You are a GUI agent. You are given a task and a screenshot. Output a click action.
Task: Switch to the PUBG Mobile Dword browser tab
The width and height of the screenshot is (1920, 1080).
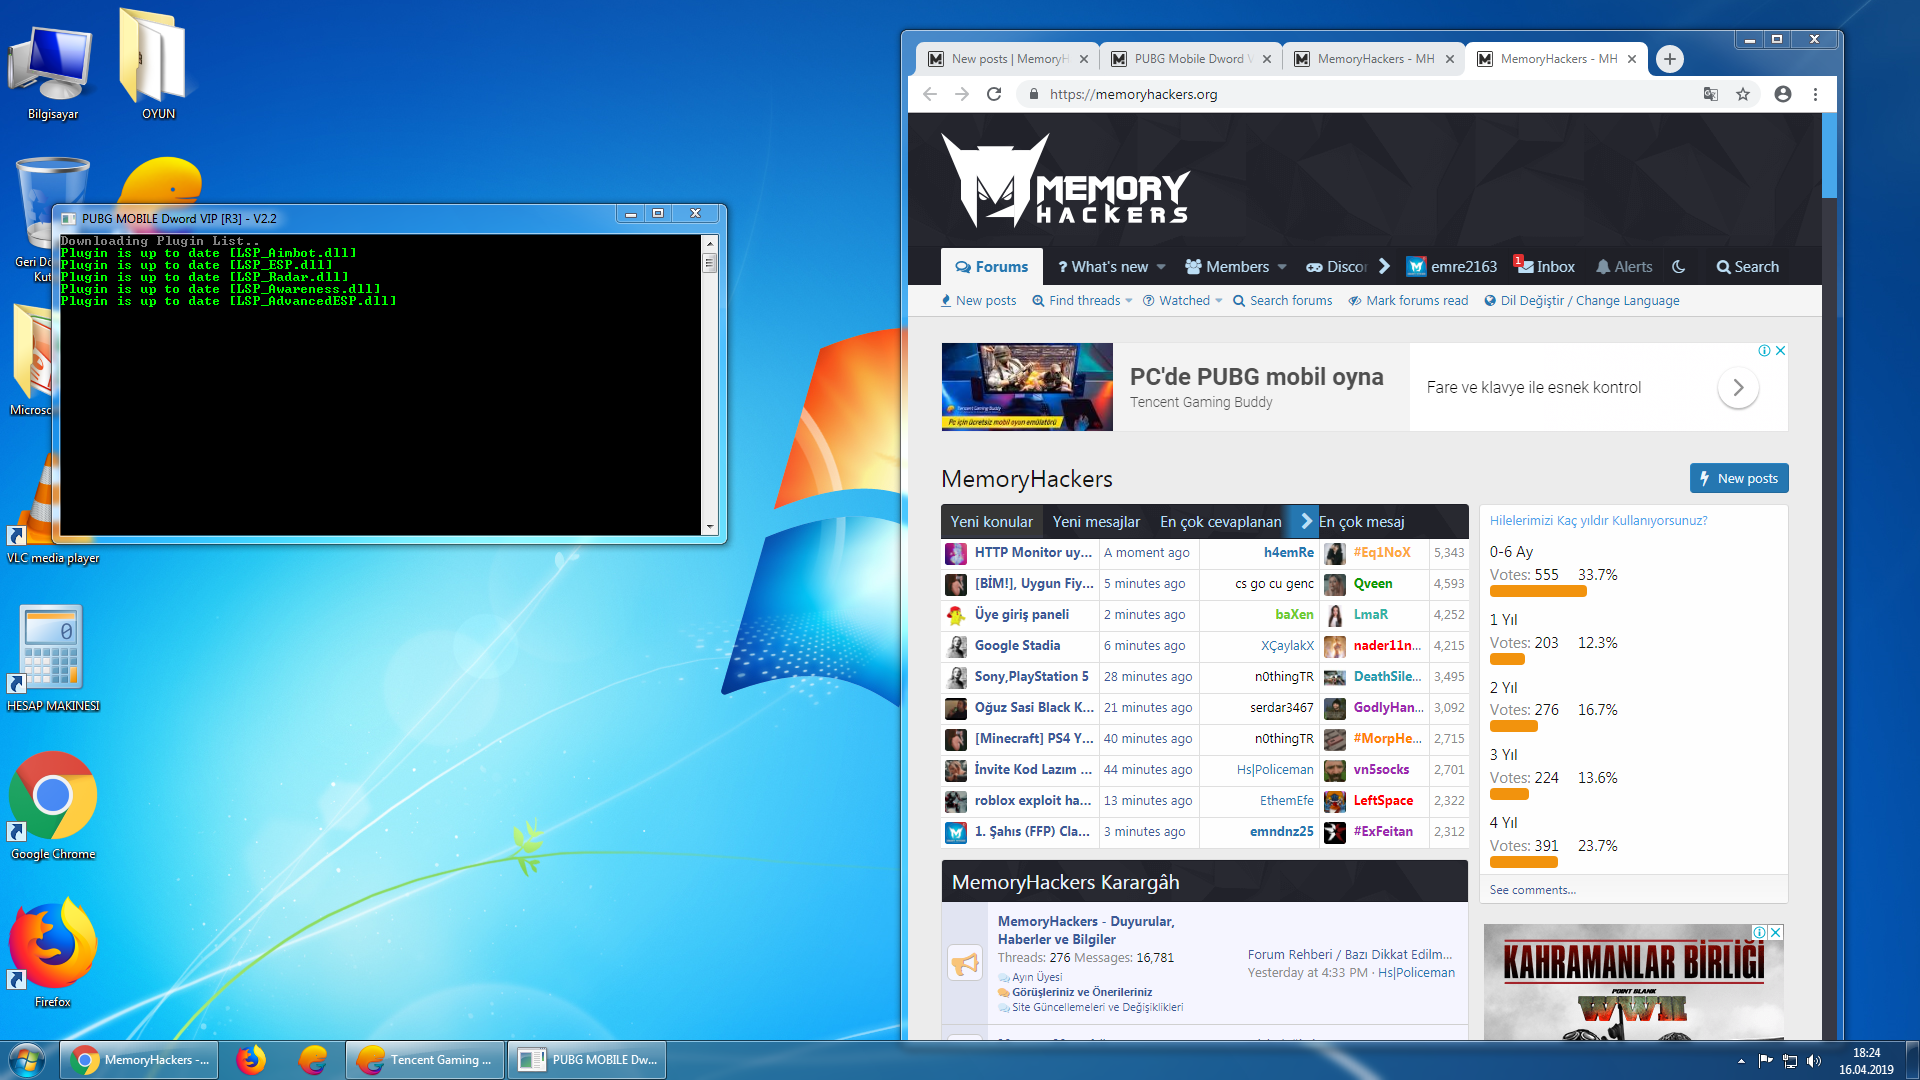1190,59
